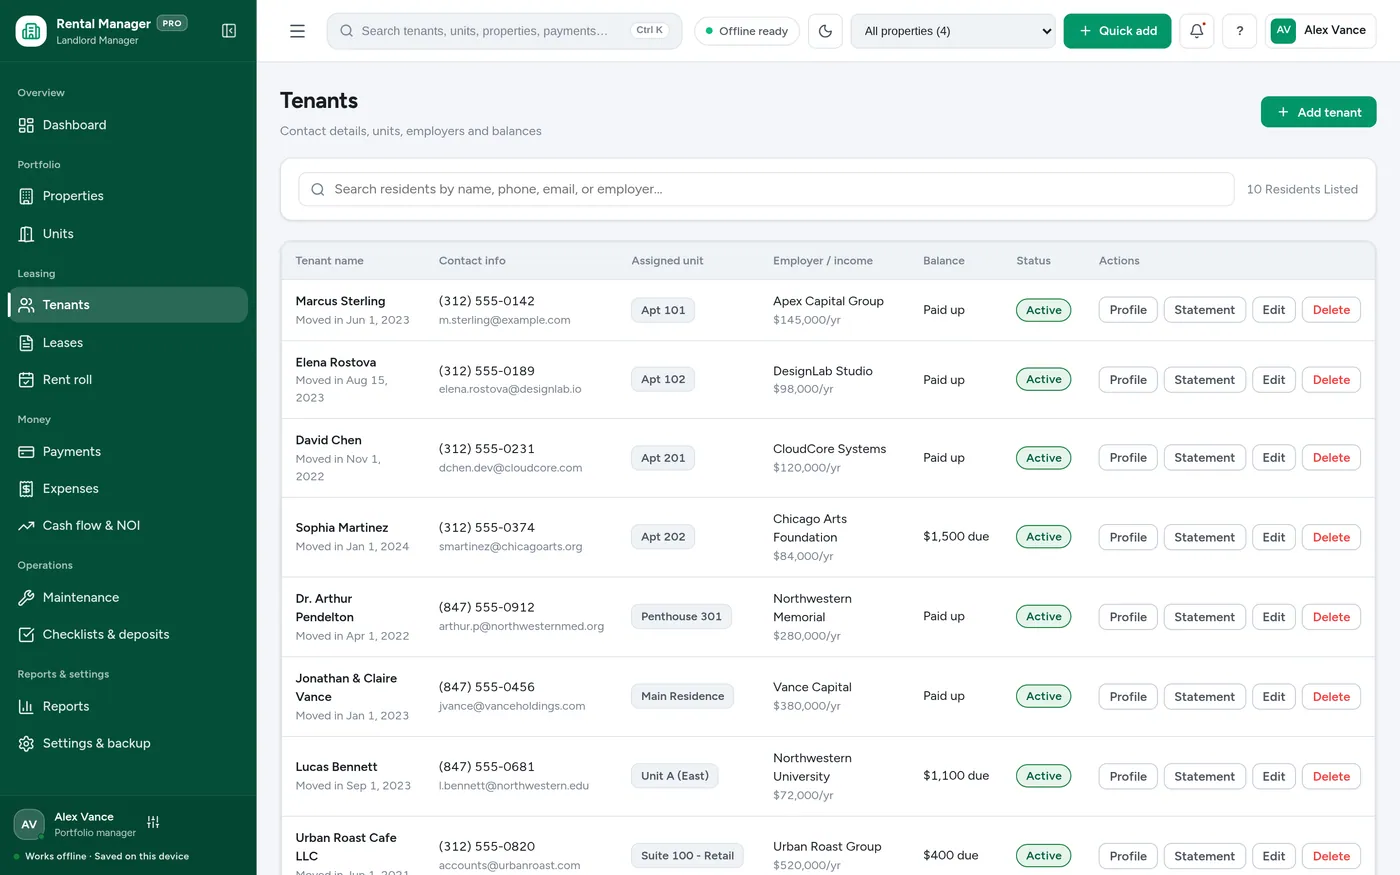Click the Quick add button
1400x875 pixels.
click(1117, 31)
